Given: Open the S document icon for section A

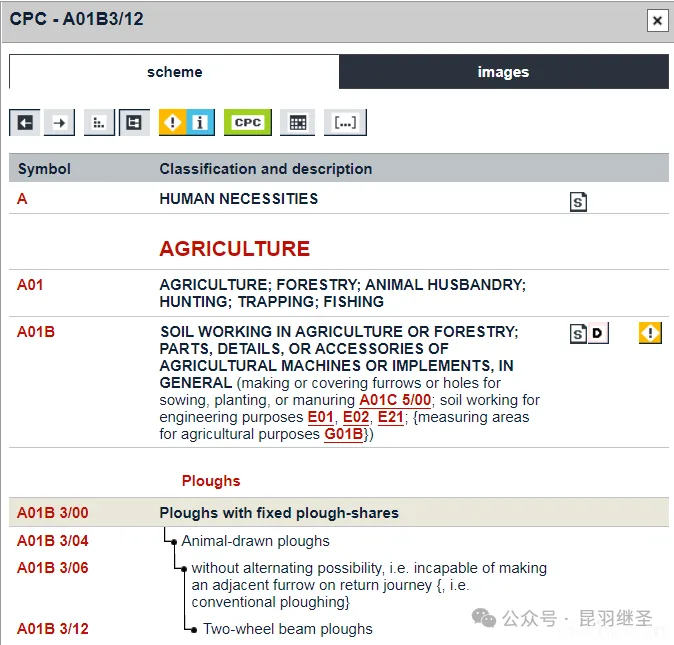Looking at the screenshot, I should click(x=578, y=202).
